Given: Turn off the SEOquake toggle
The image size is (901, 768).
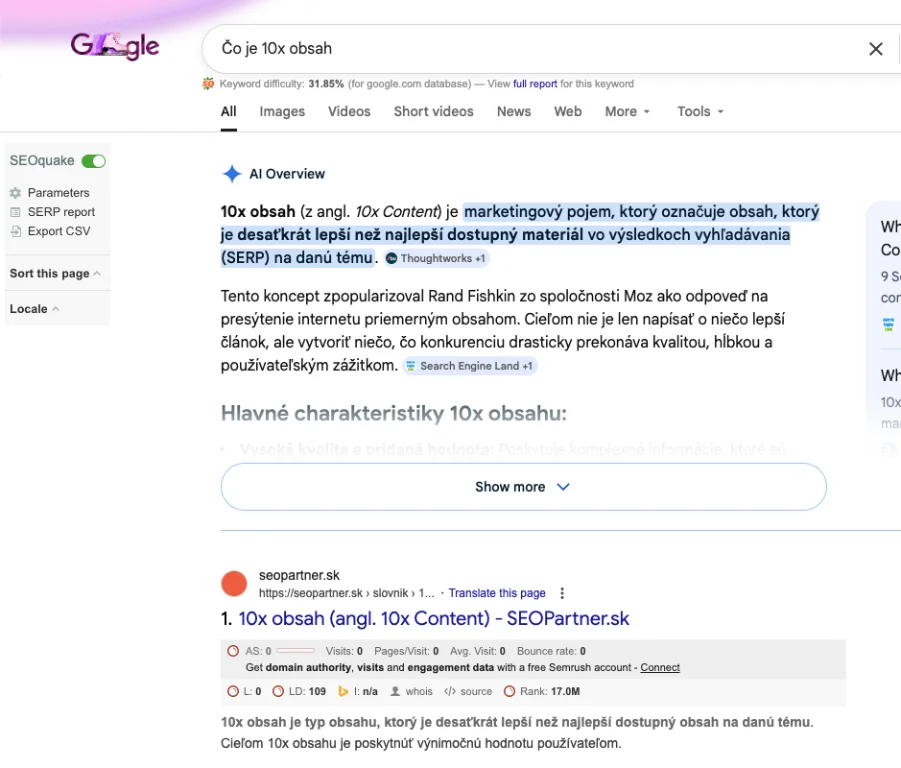Looking at the screenshot, I should pos(94,161).
